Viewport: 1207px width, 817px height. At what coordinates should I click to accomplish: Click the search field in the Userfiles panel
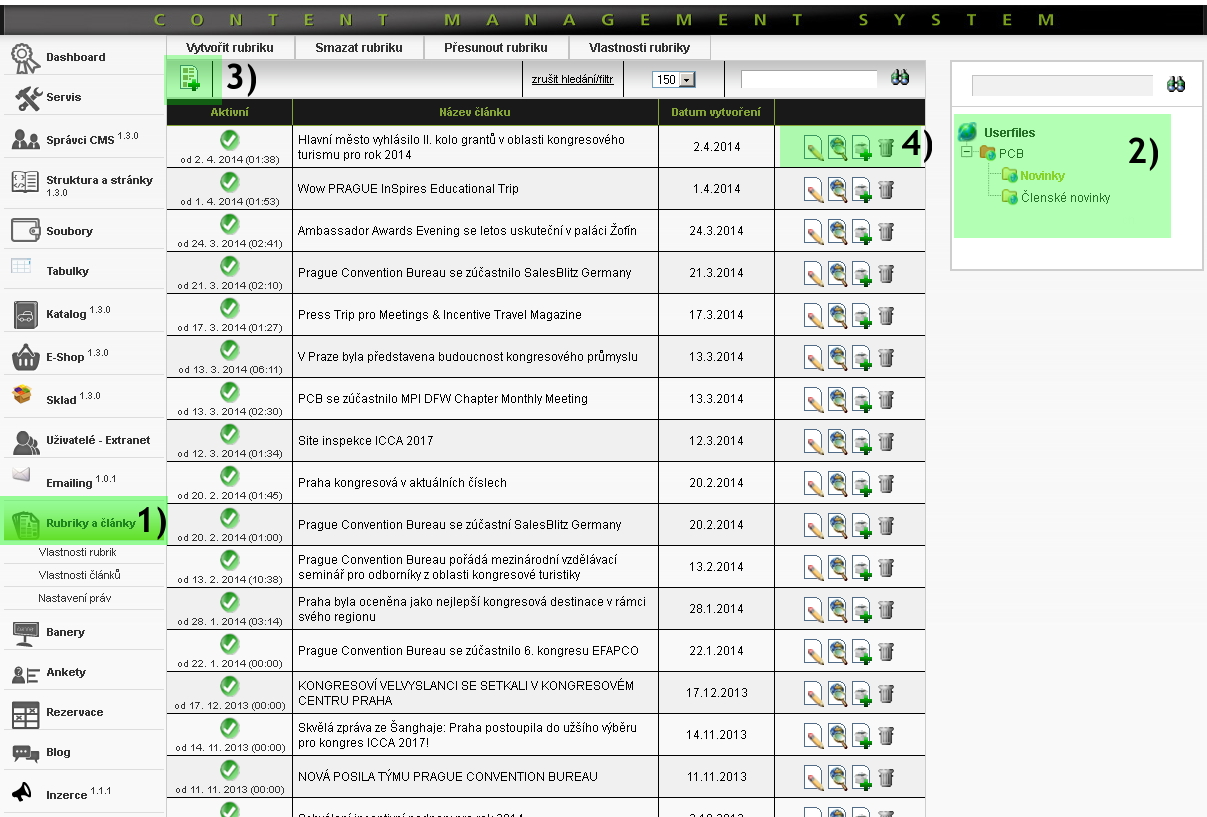(1064, 86)
